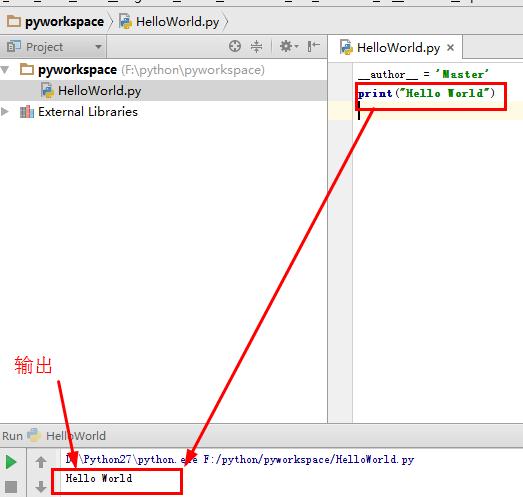Open the Project view dropdown
The width and height of the screenshot is (523, 497).
point(98,47)
